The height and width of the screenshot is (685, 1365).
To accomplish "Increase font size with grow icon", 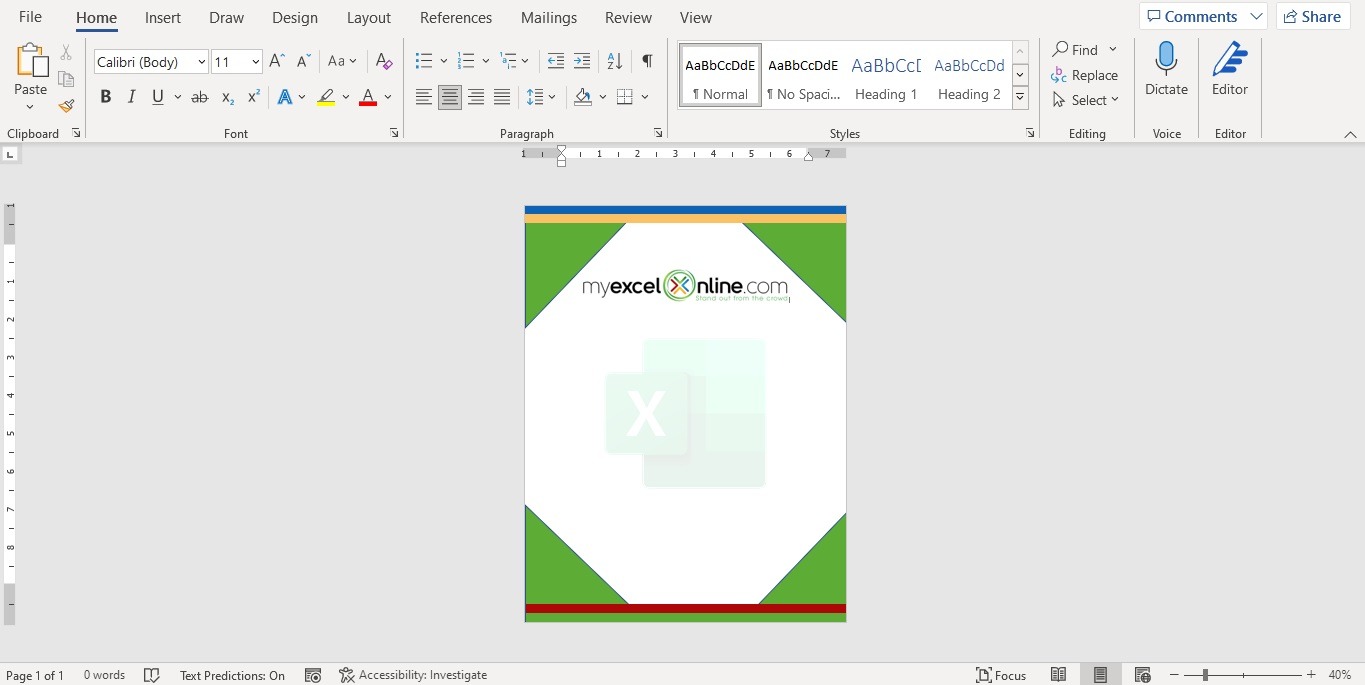I will 278,62.
